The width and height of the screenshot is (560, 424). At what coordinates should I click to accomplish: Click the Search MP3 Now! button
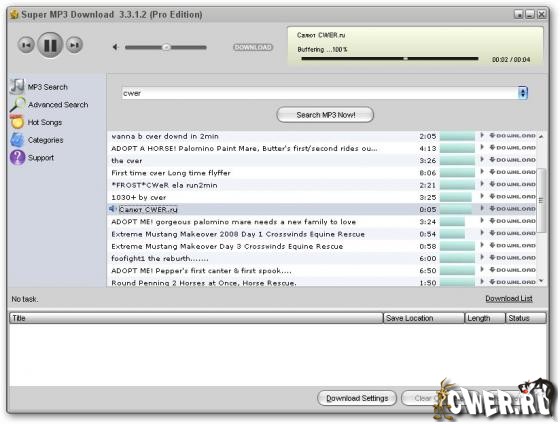325,115
